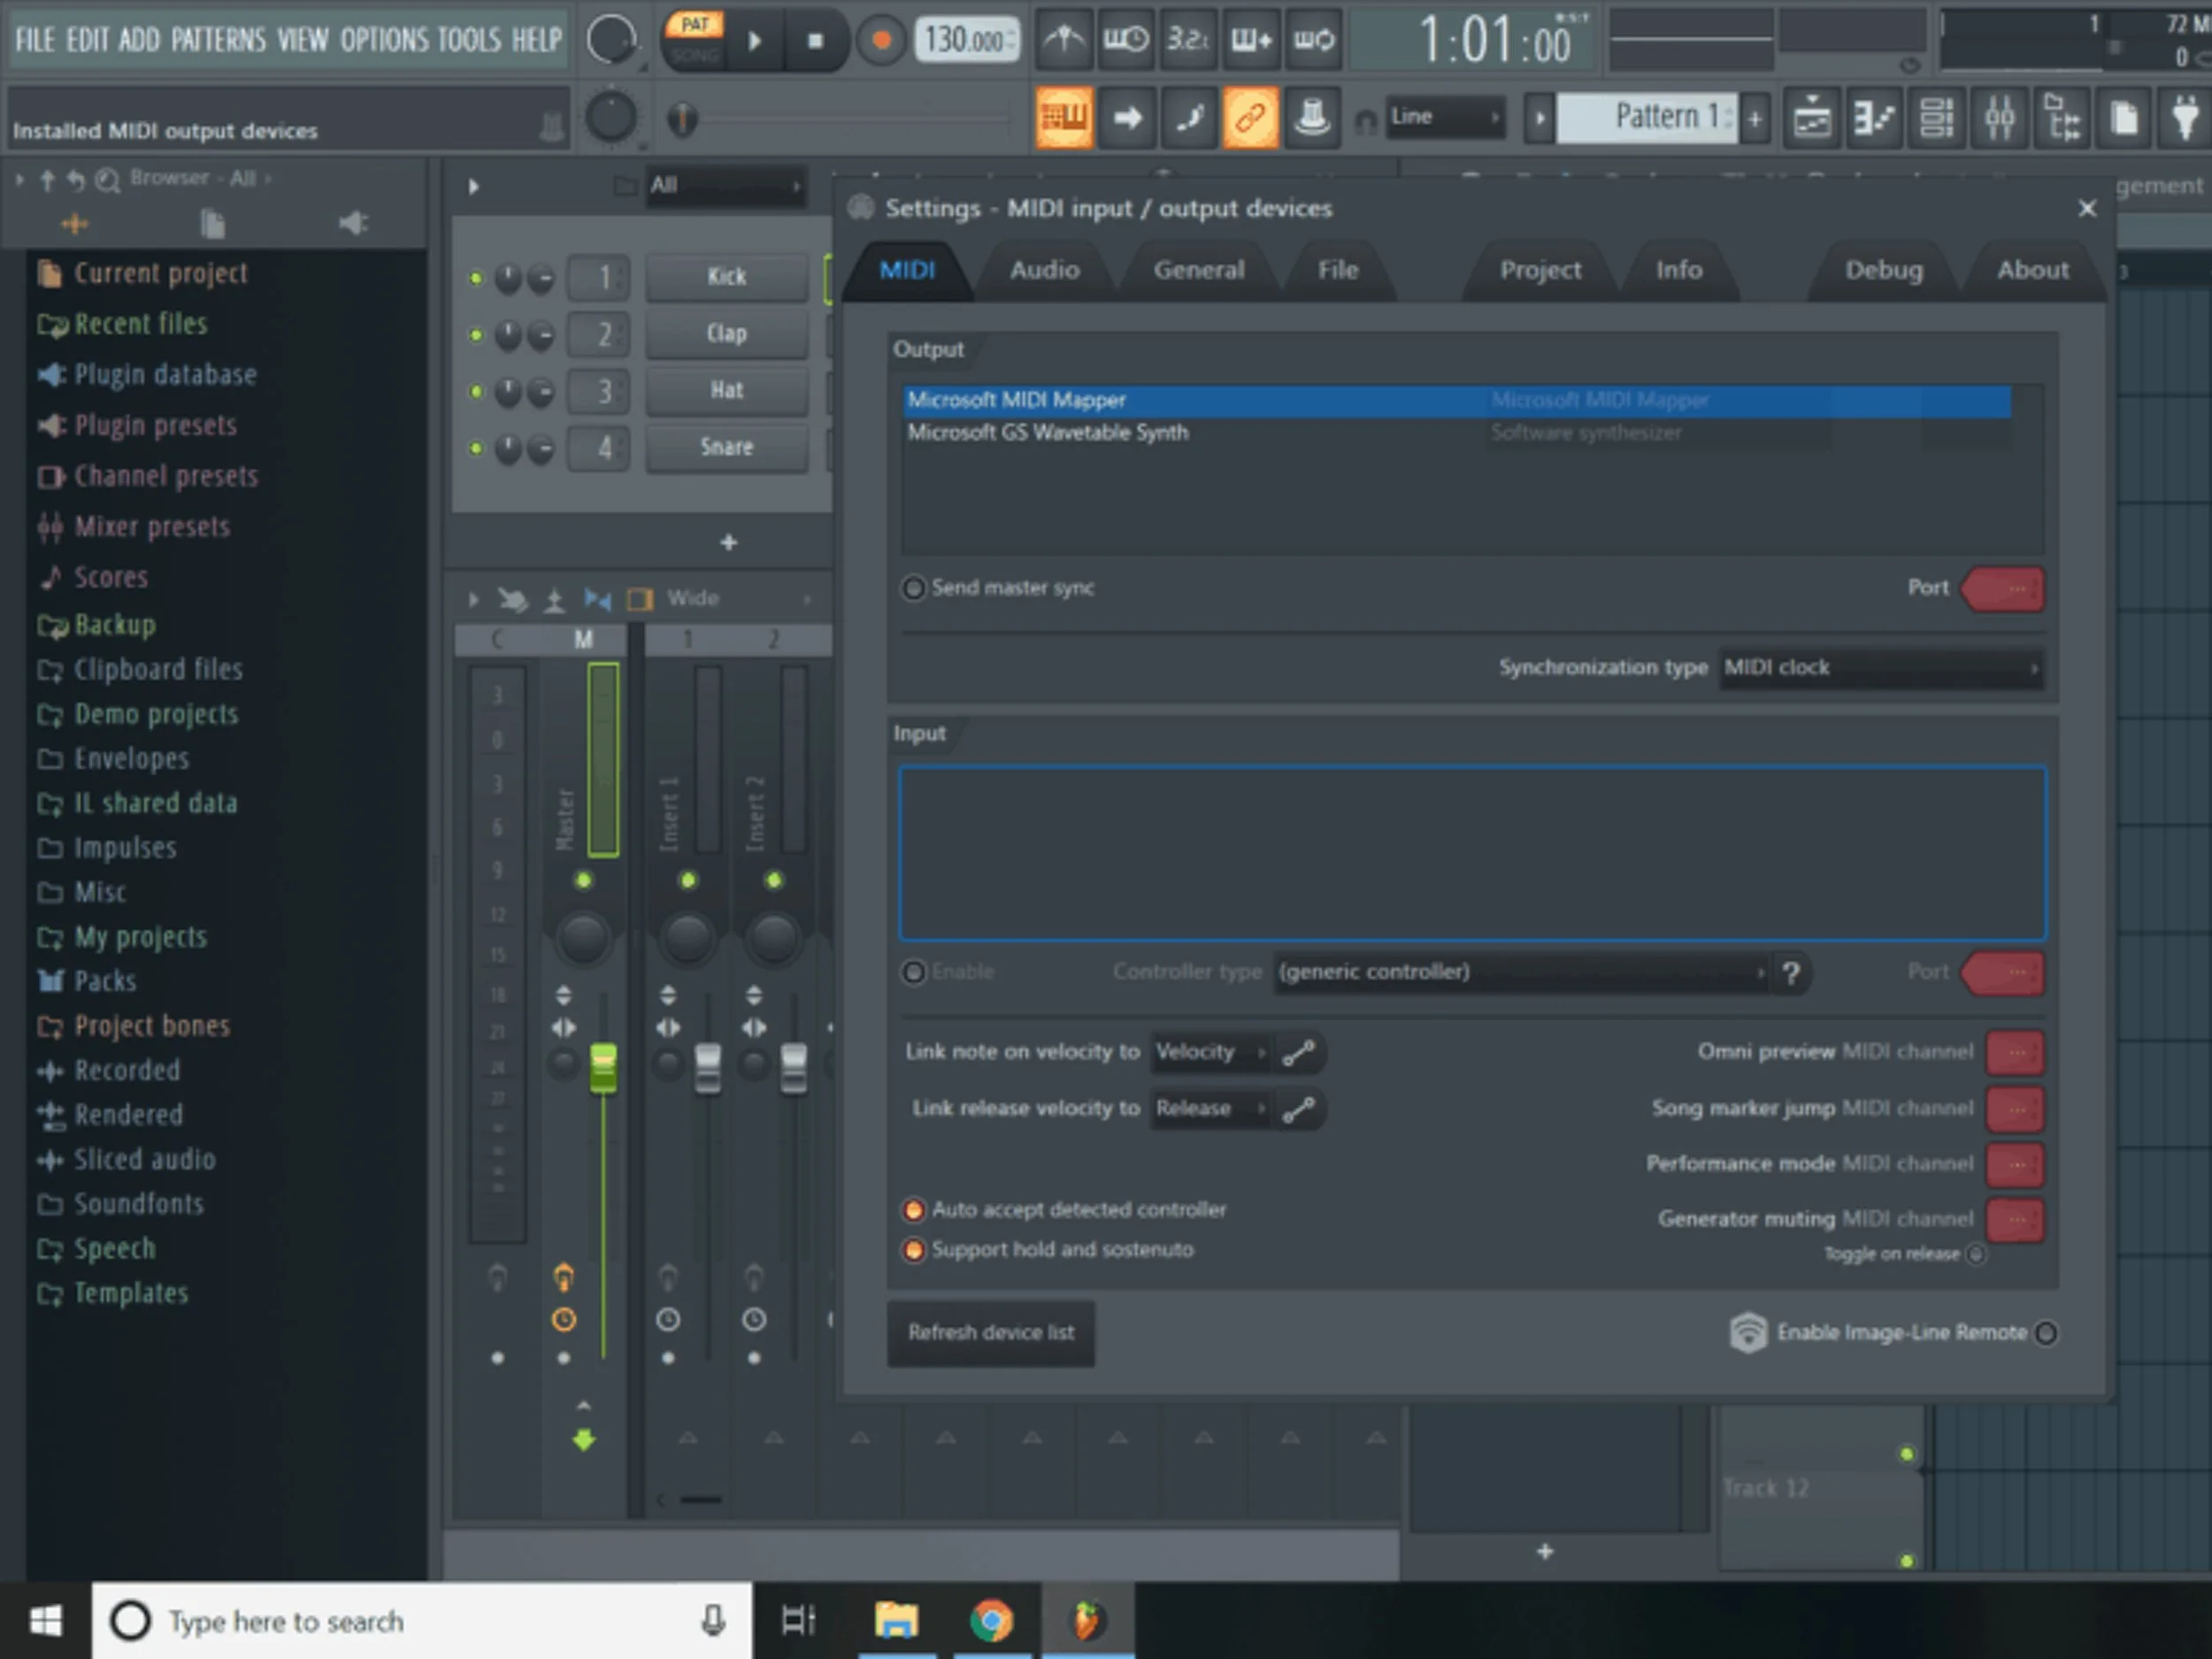The image size is (2212, 1659).
Task: Switch to the Audio settings tab
Action: click(x=1044, y=270)
